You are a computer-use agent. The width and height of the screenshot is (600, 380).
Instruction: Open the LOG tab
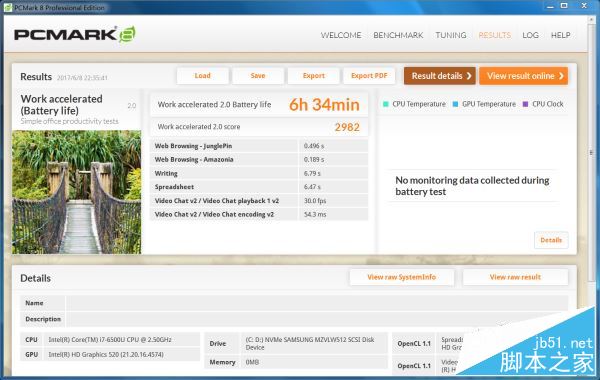530,35
